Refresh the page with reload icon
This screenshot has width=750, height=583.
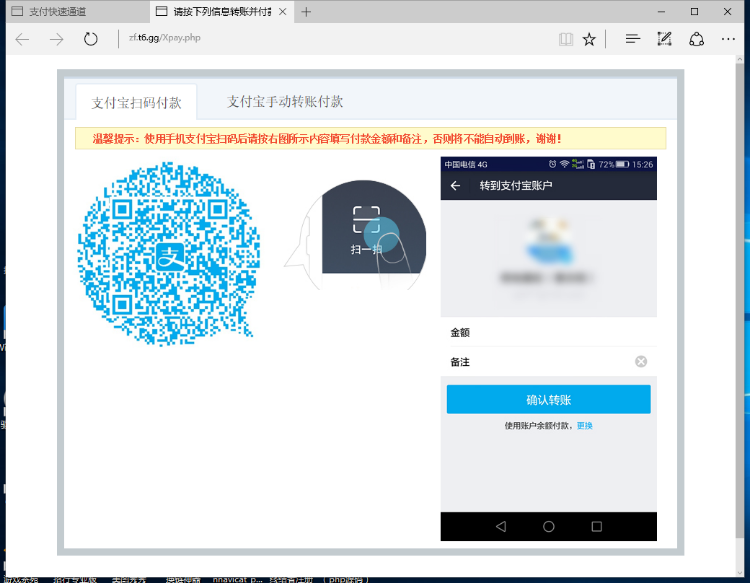point(90,39)
